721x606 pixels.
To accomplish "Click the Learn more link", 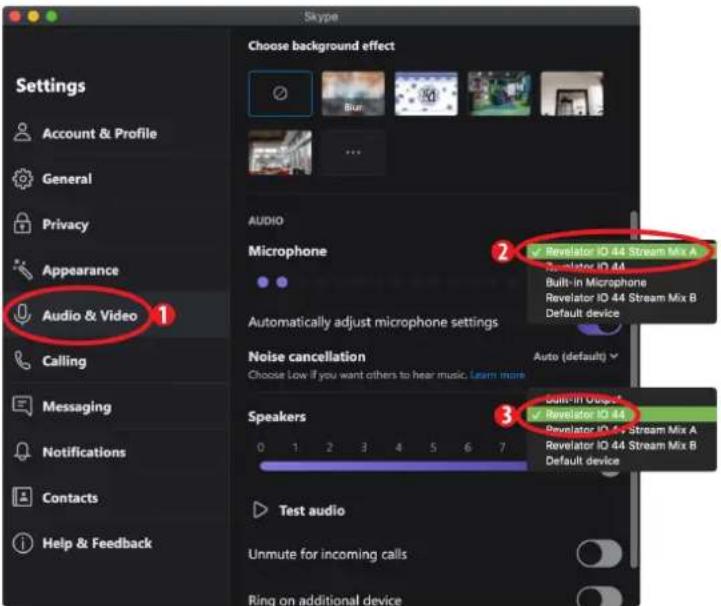I will 498,375.
